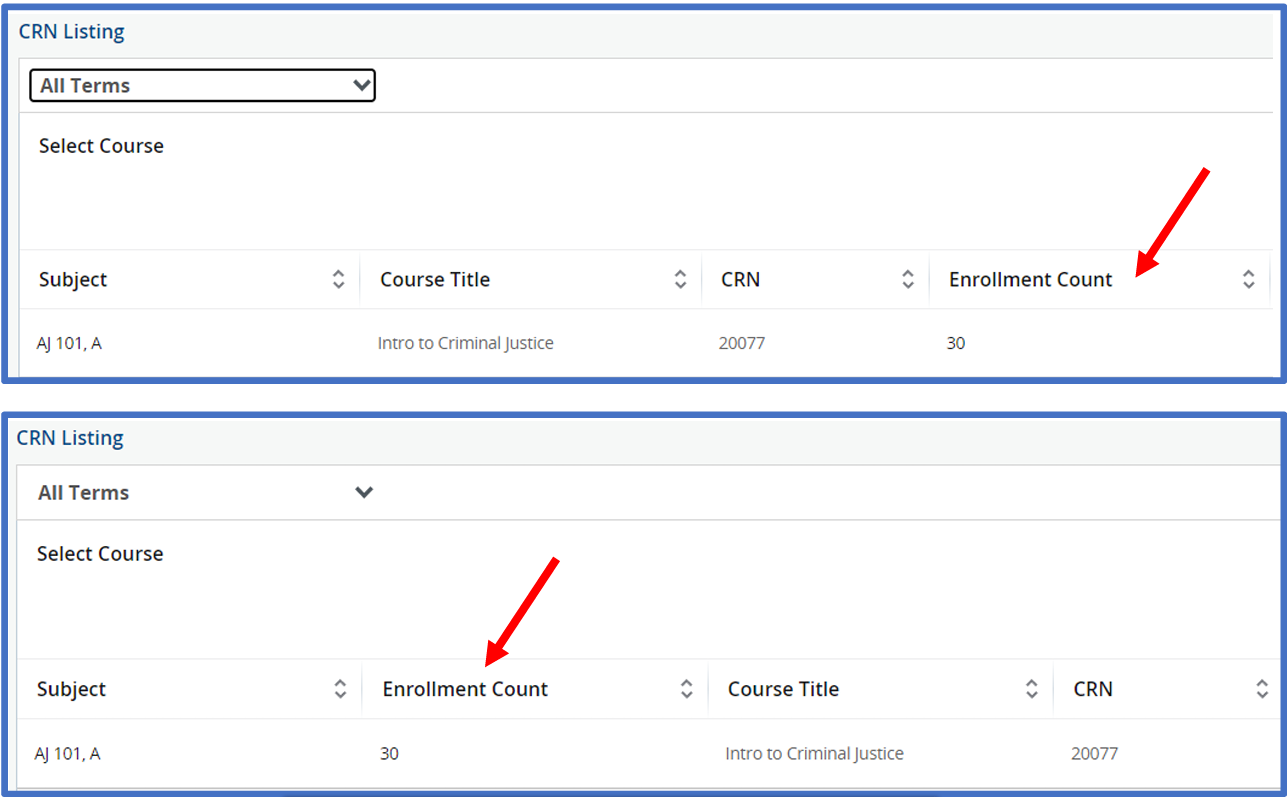Screen dimensions: 1287x797
Task: Sort by Enrollment Count in upper listing
Action: click(x=1248, y=280)
